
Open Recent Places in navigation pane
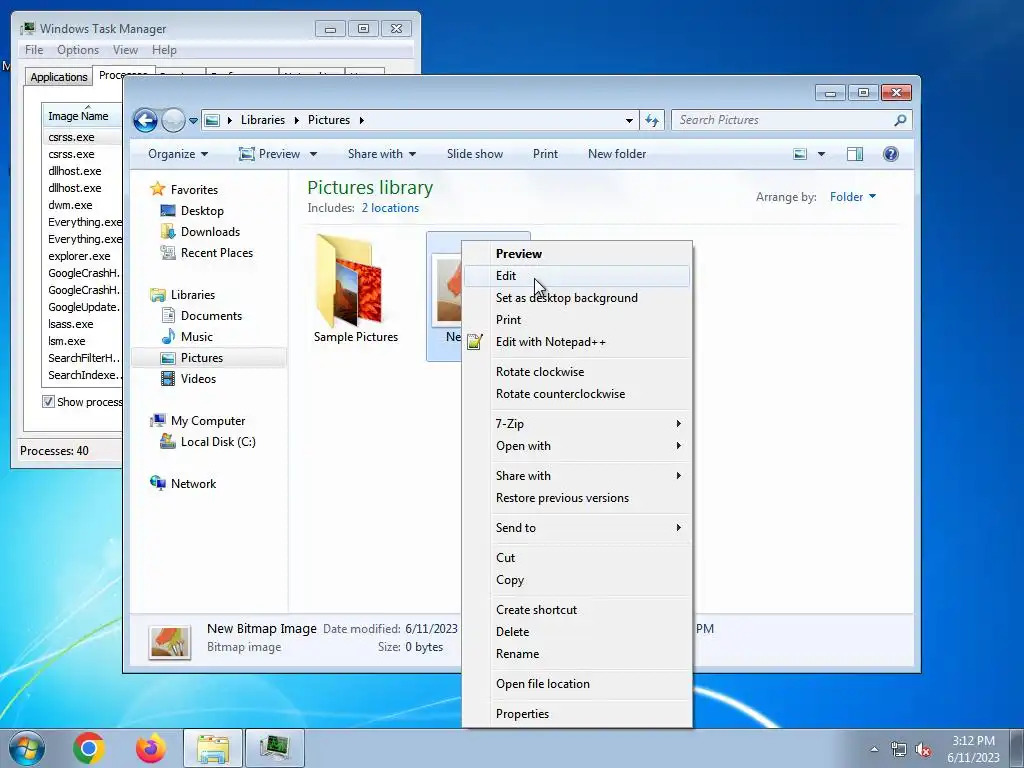216,253
